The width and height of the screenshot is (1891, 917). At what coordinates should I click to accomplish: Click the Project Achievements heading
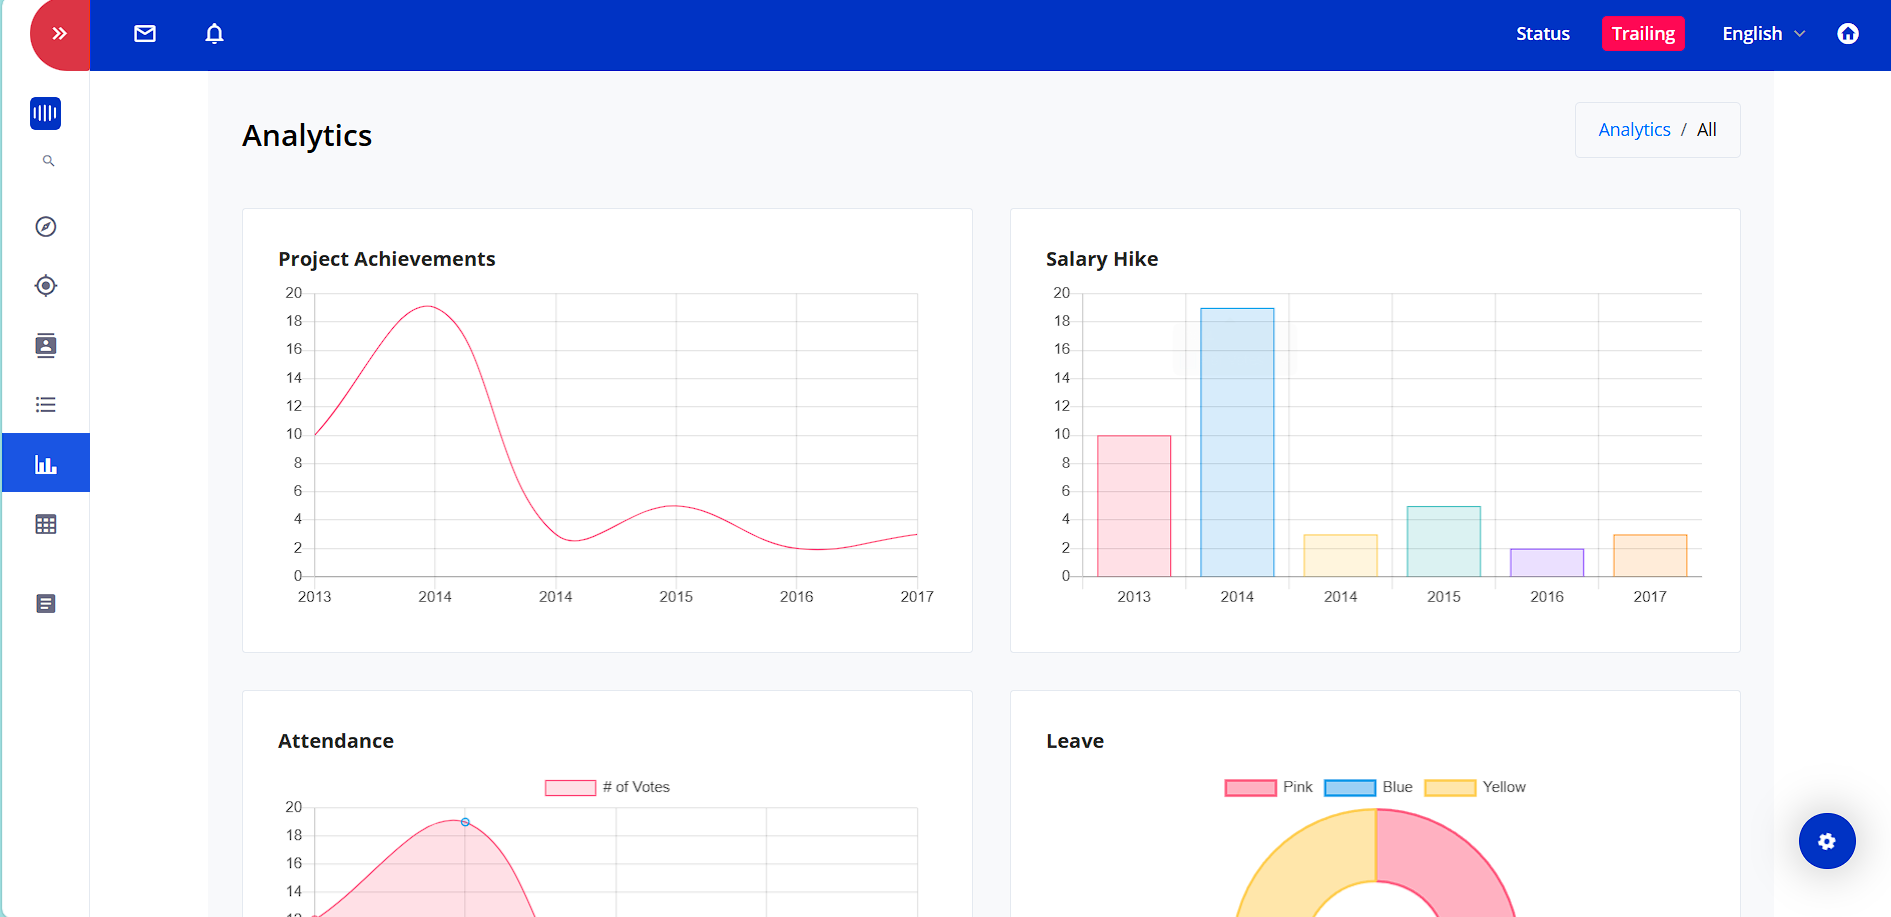387,259
